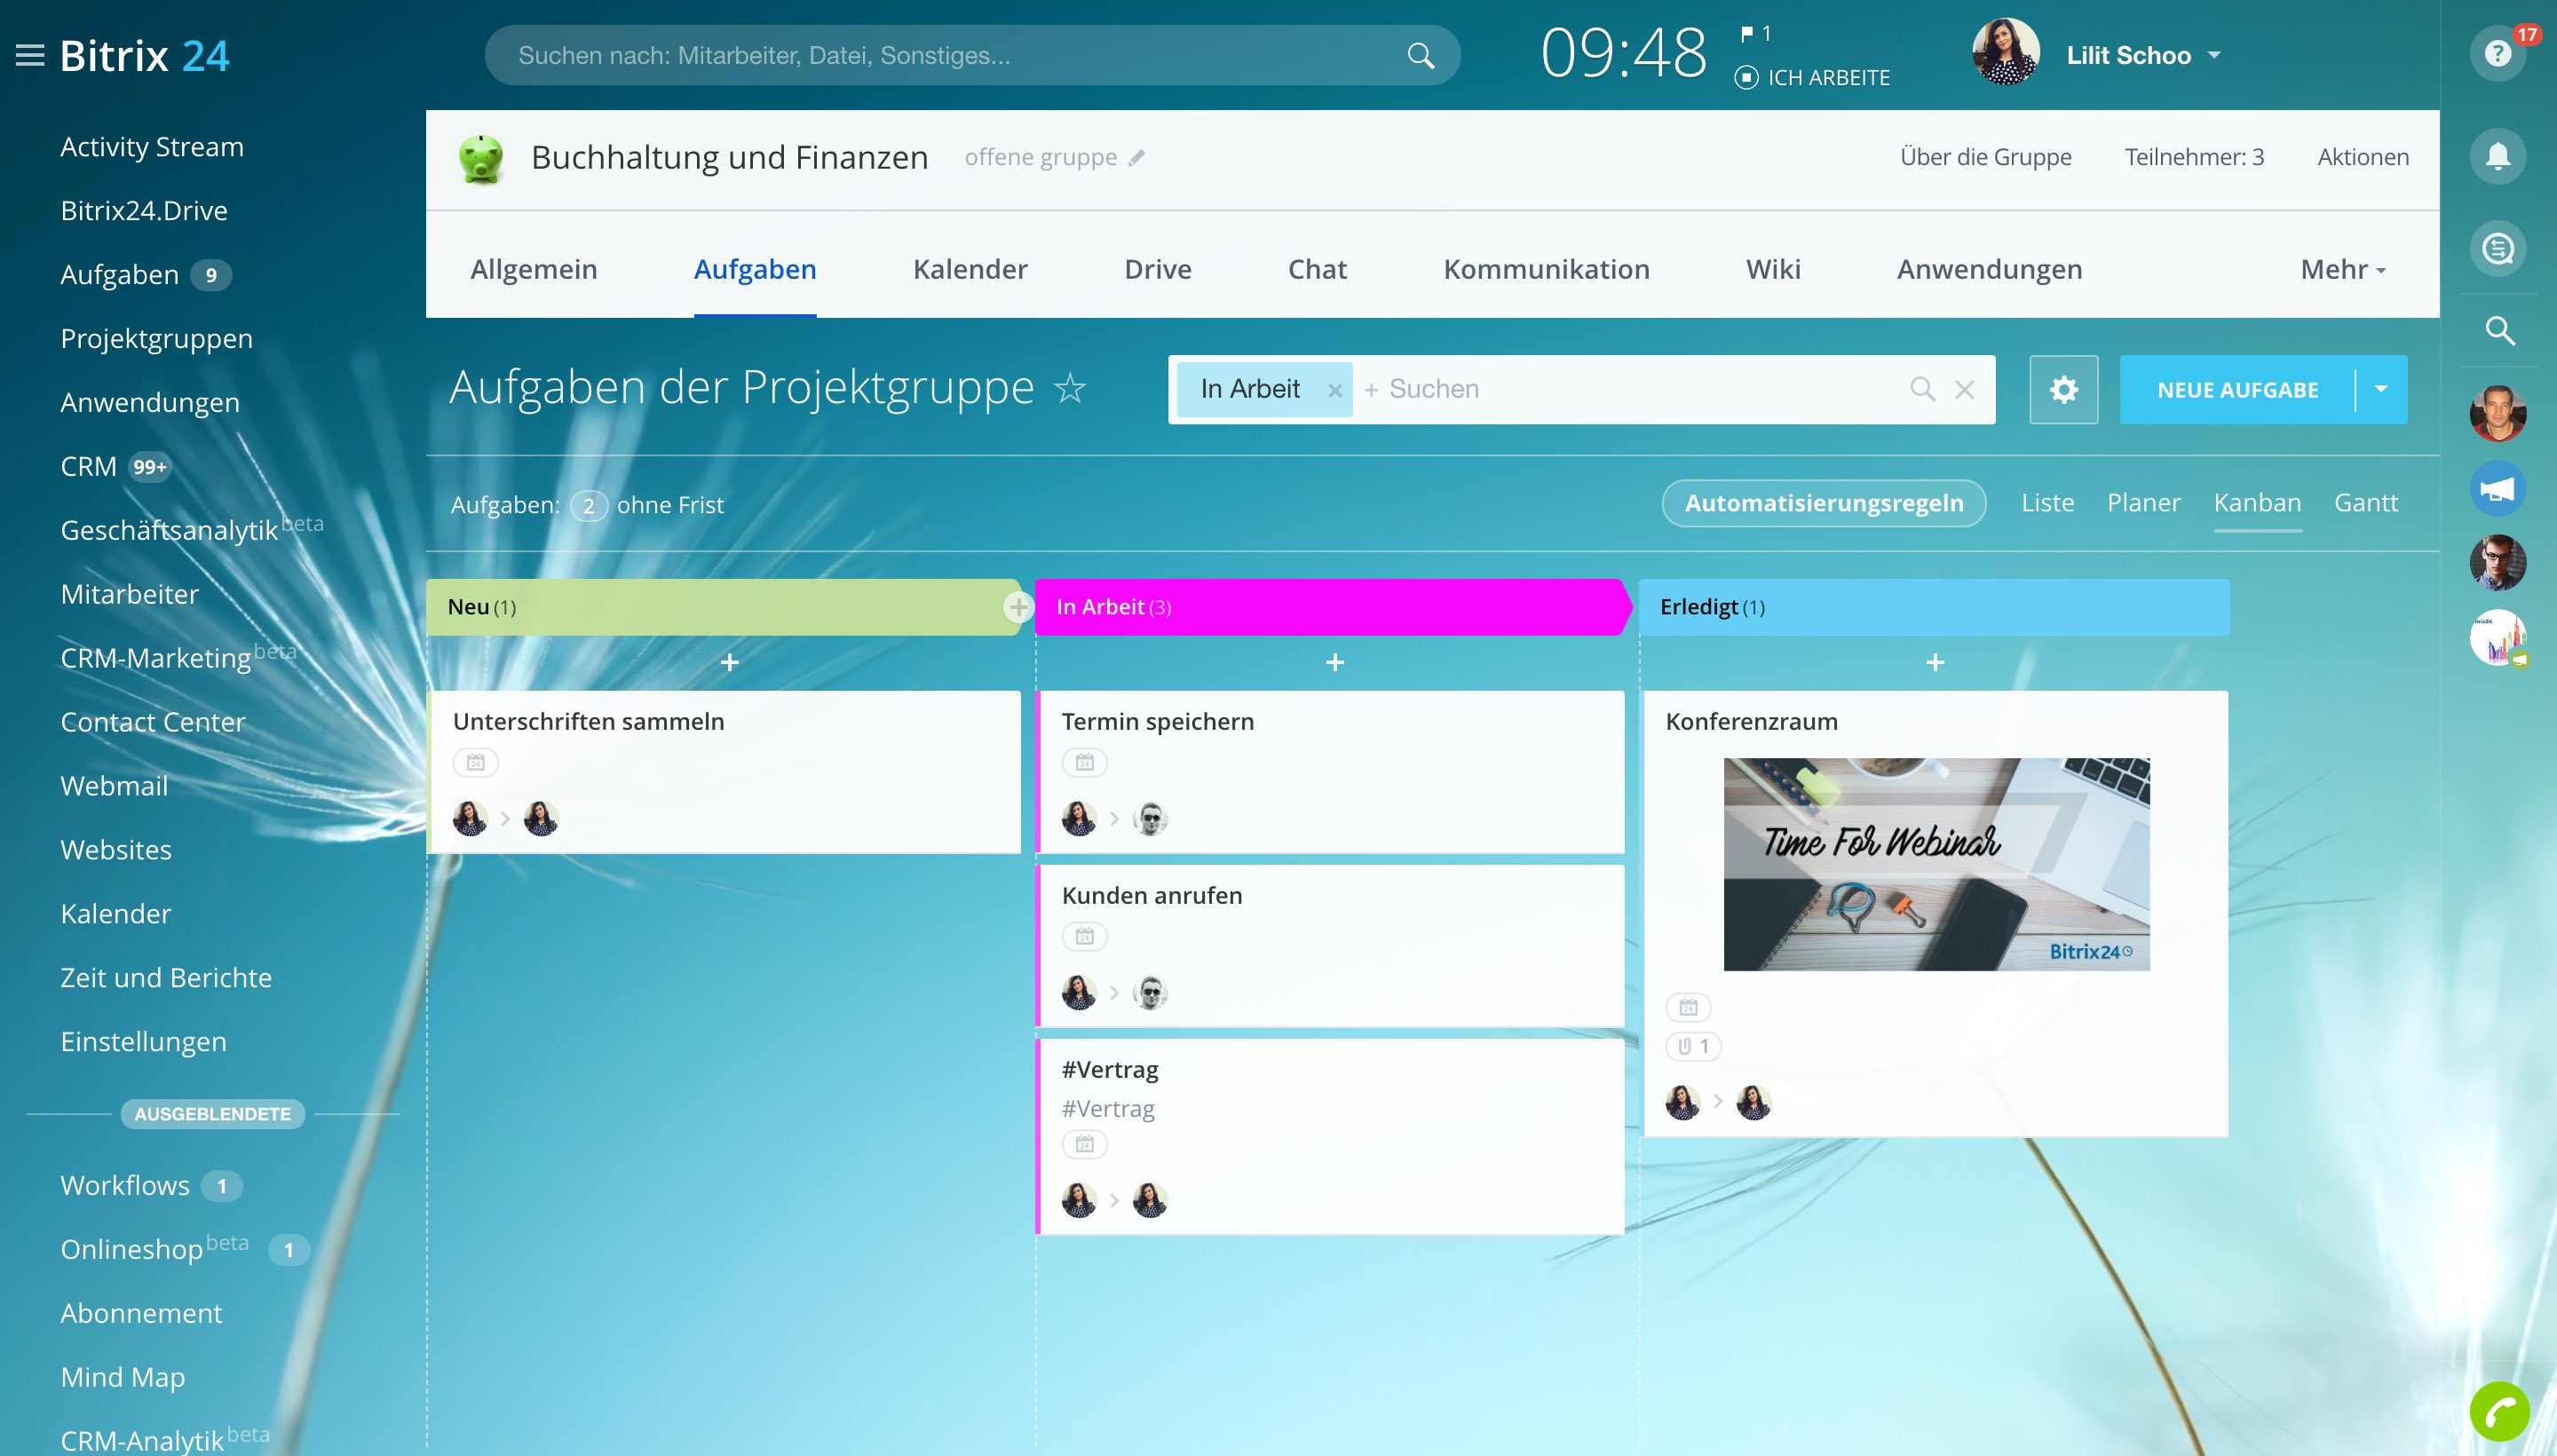Screen dimensions: 2557x1456
Task: Click the deadline calendar icon on Termin speichern
Action: coord(1084,763)
